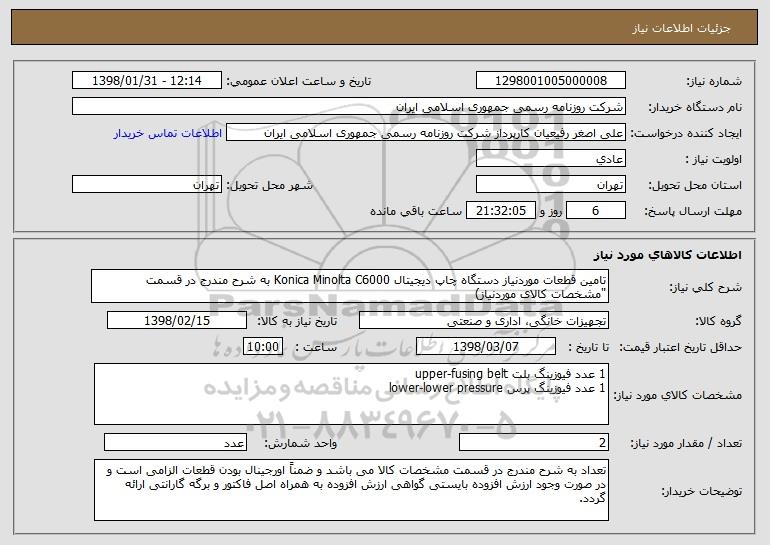770x545 pixels.
Task: Click the توضیحات خریدار text area
Action: click(351, 490)
